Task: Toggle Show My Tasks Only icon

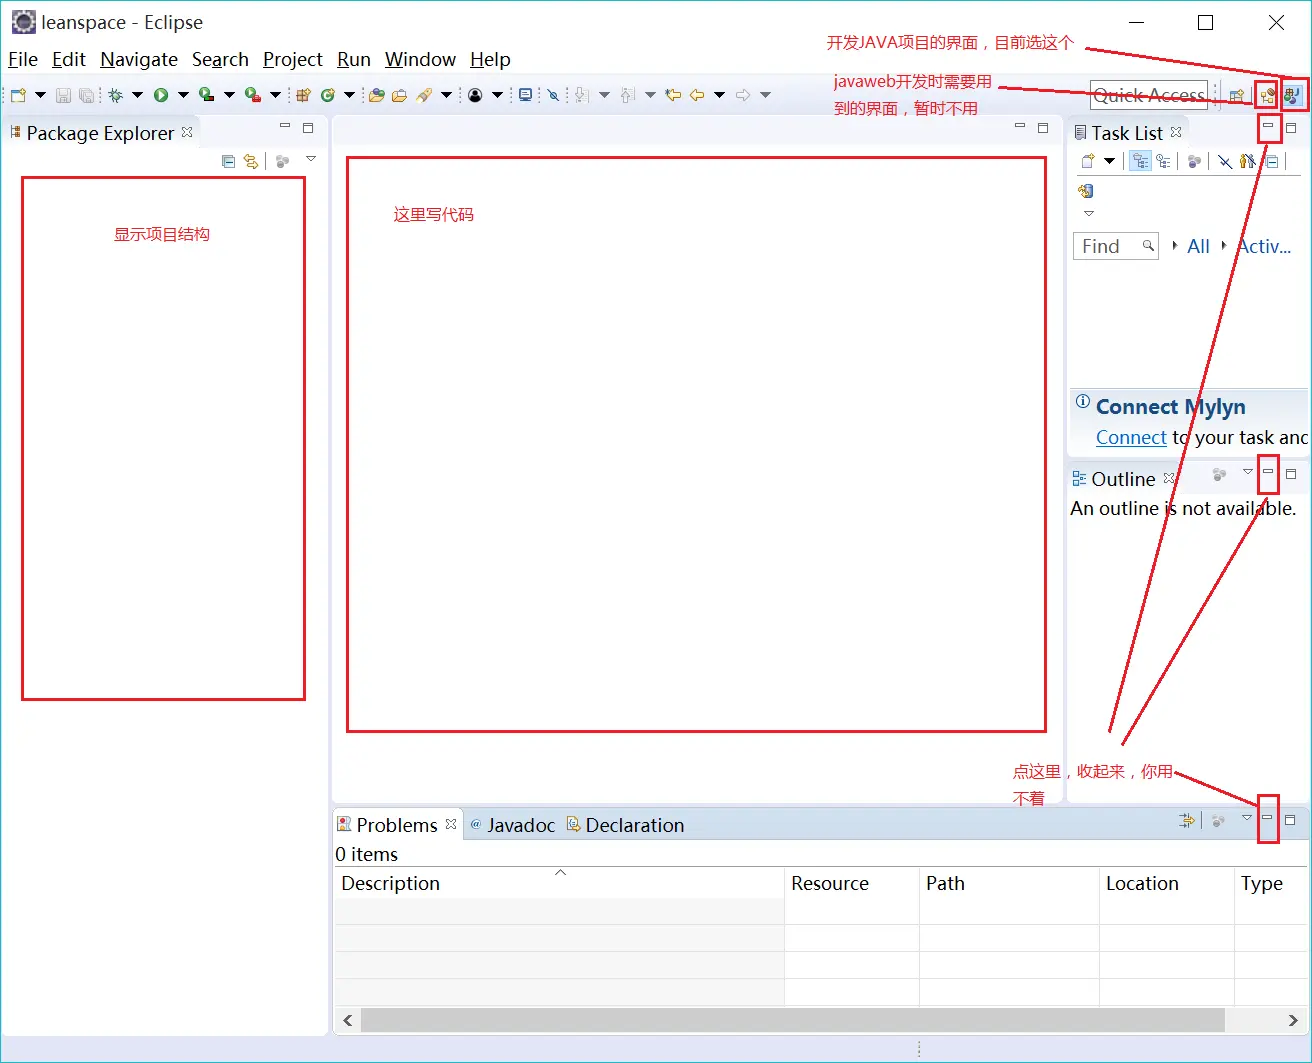Action: click(x=1247, y=161)
